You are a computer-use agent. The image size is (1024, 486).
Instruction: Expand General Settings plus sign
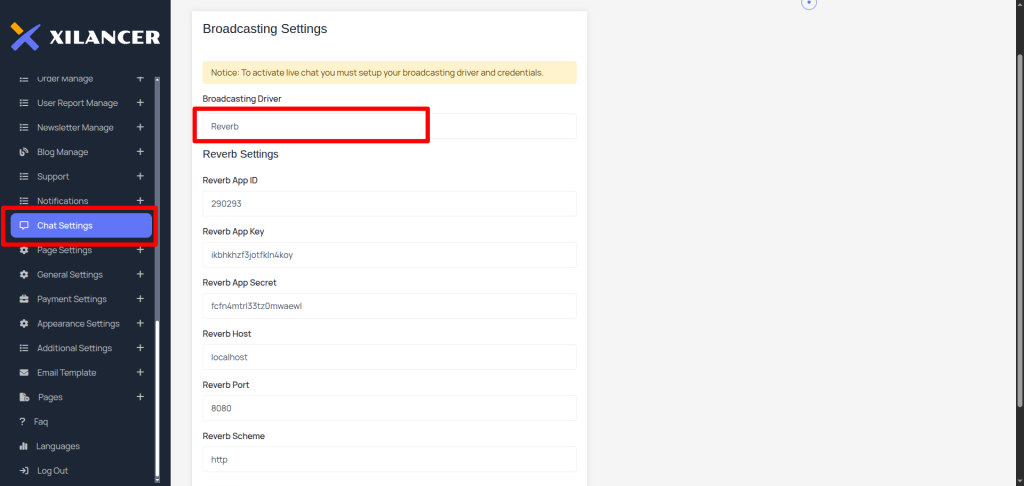pyautogui.click(x=140, y=274)
